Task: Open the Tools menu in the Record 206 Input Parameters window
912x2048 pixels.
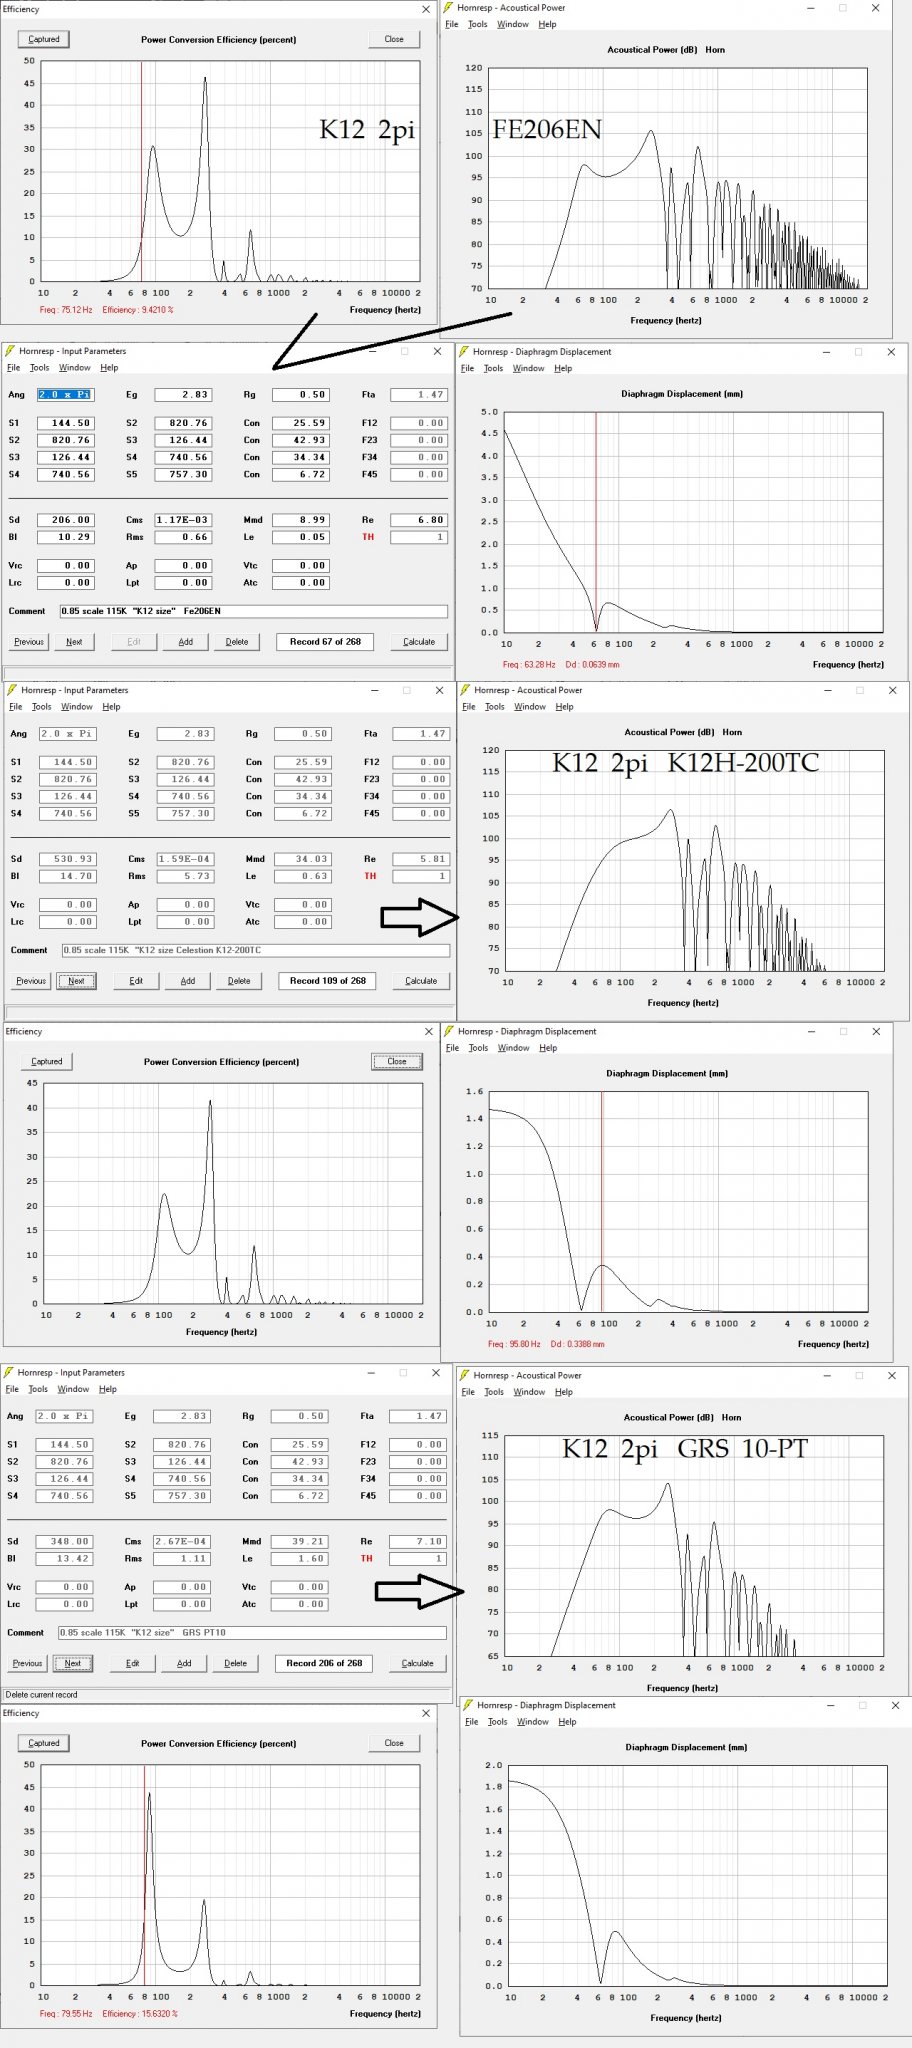Action: [x=38, y=1388]
